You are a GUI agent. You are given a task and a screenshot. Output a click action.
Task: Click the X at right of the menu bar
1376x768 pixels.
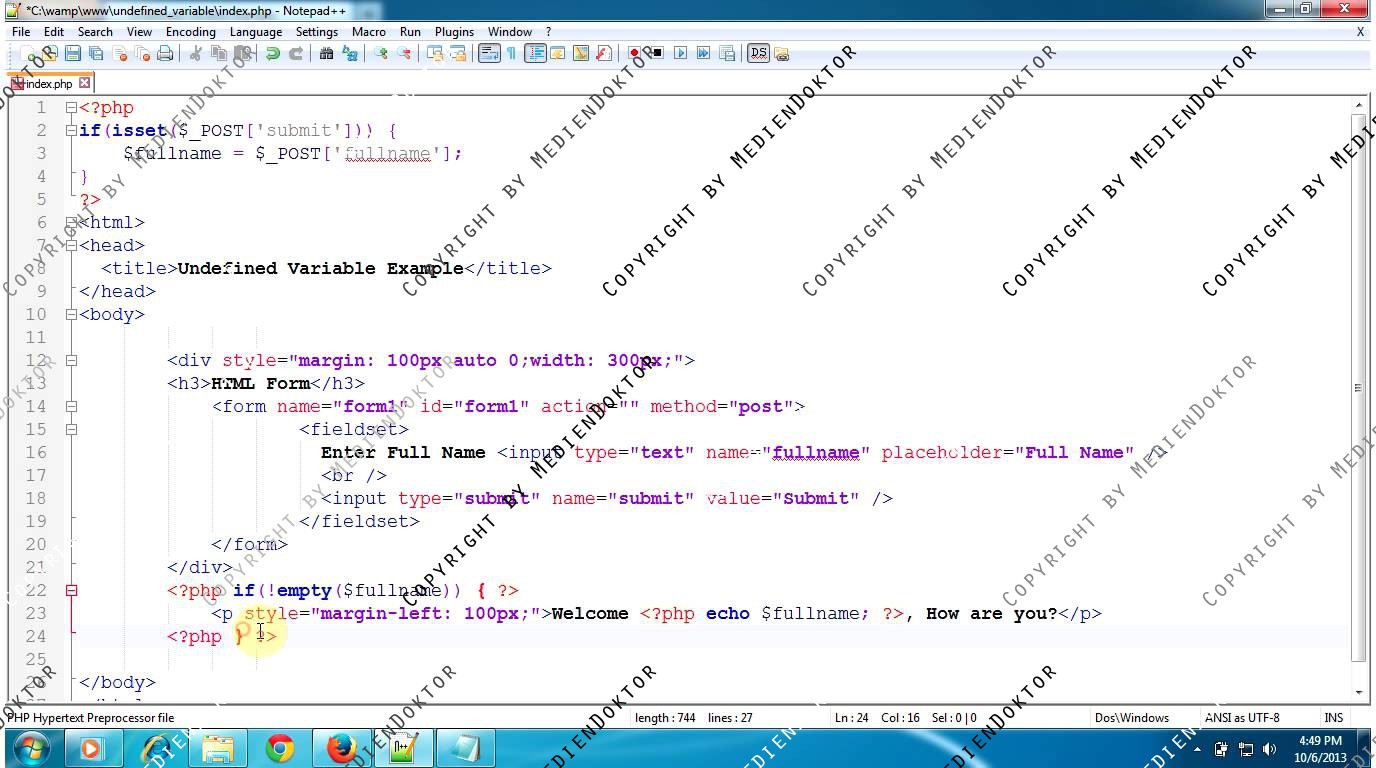click(1360, 32)
